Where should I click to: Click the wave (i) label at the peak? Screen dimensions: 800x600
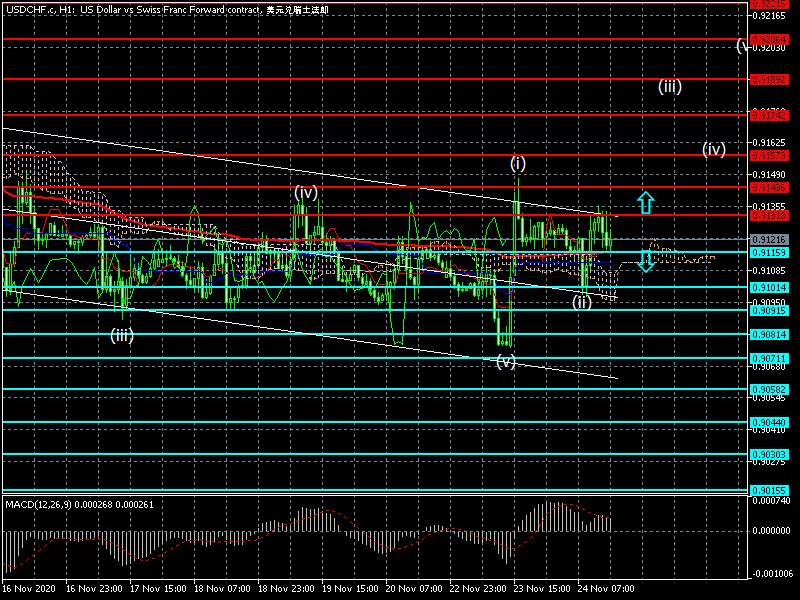pyautogui.click(x=517, y=163)
